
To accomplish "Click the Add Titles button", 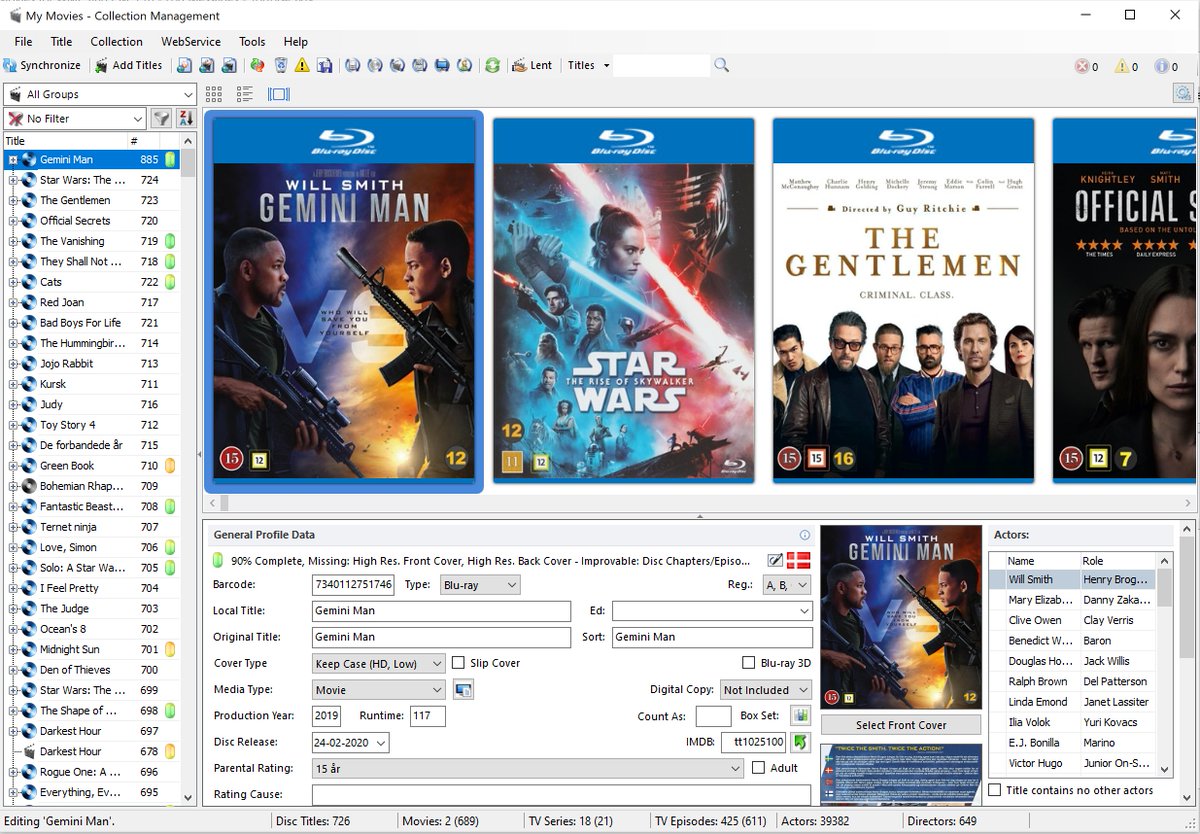I will click(x=129, y=65).
